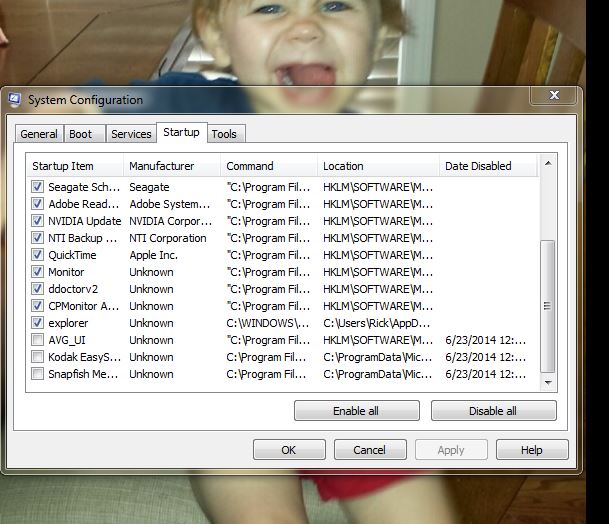Select the Startup tab
The image size is (609, 524).
point(181,132)
